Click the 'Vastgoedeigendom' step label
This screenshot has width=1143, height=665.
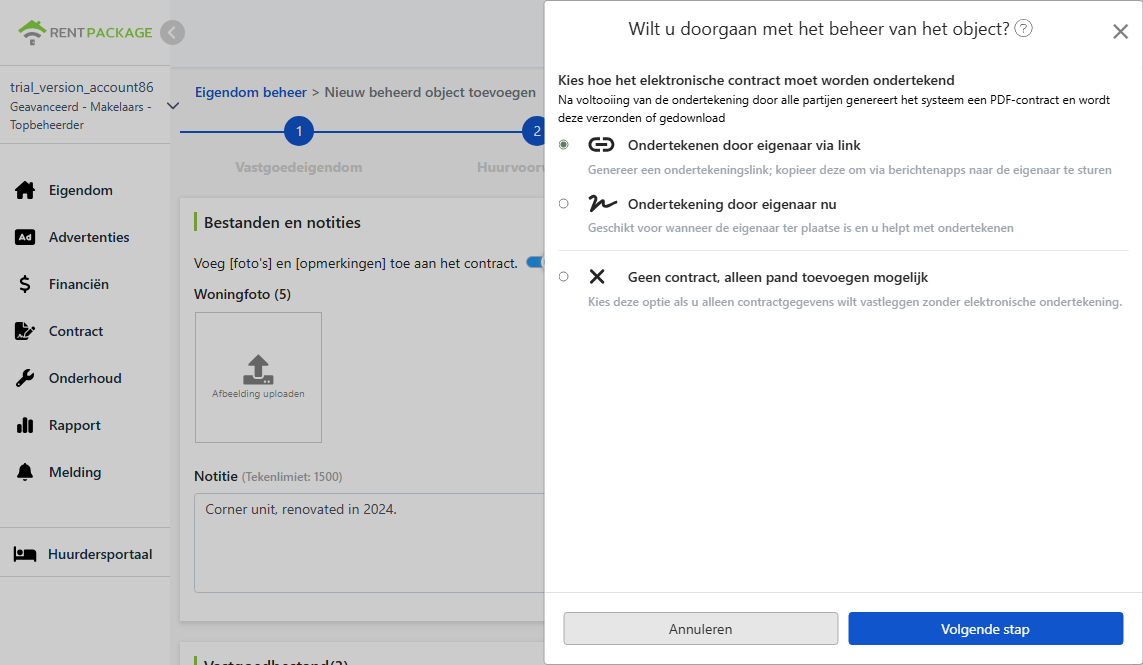click(x=299, y=167)
